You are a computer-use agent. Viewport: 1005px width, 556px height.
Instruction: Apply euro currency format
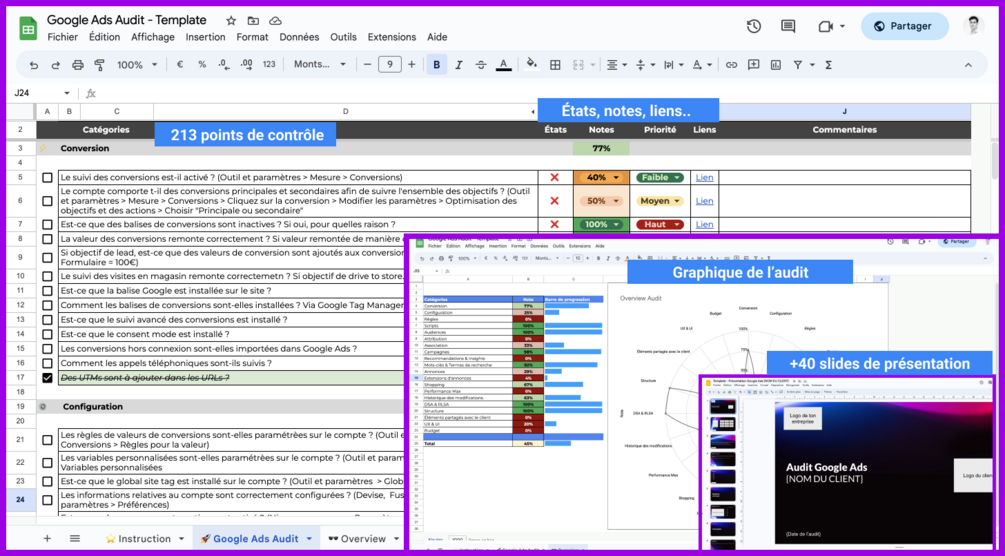[x=180, y=65]
